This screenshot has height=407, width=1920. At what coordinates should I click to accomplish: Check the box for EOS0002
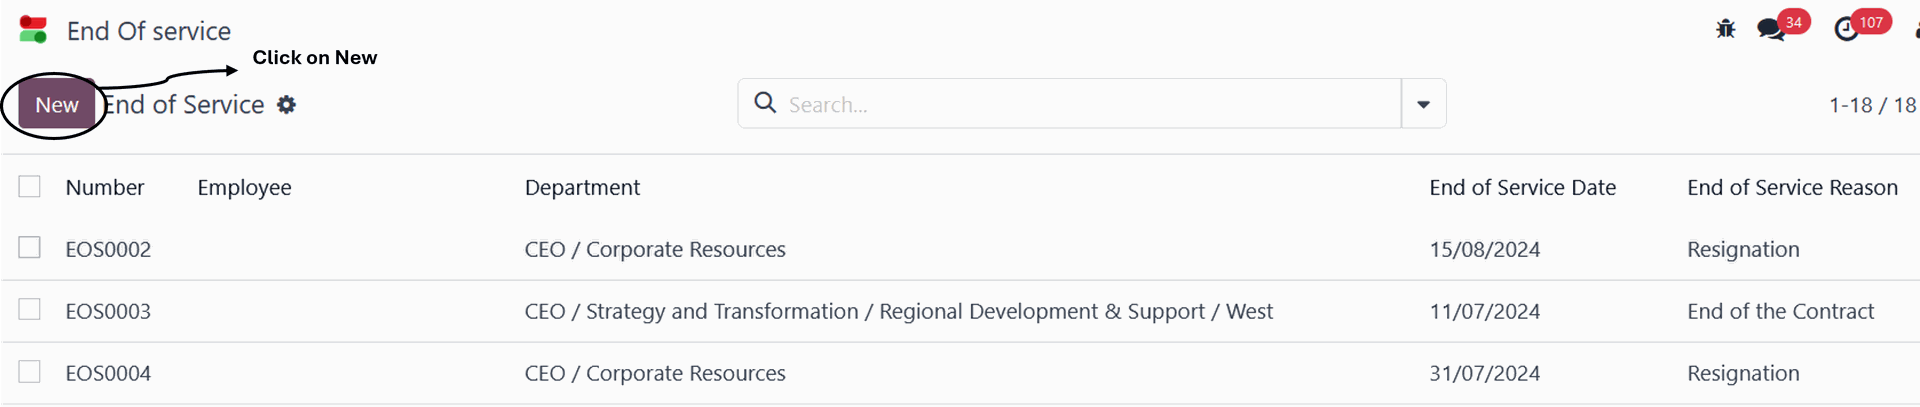[x=30, y=248]
